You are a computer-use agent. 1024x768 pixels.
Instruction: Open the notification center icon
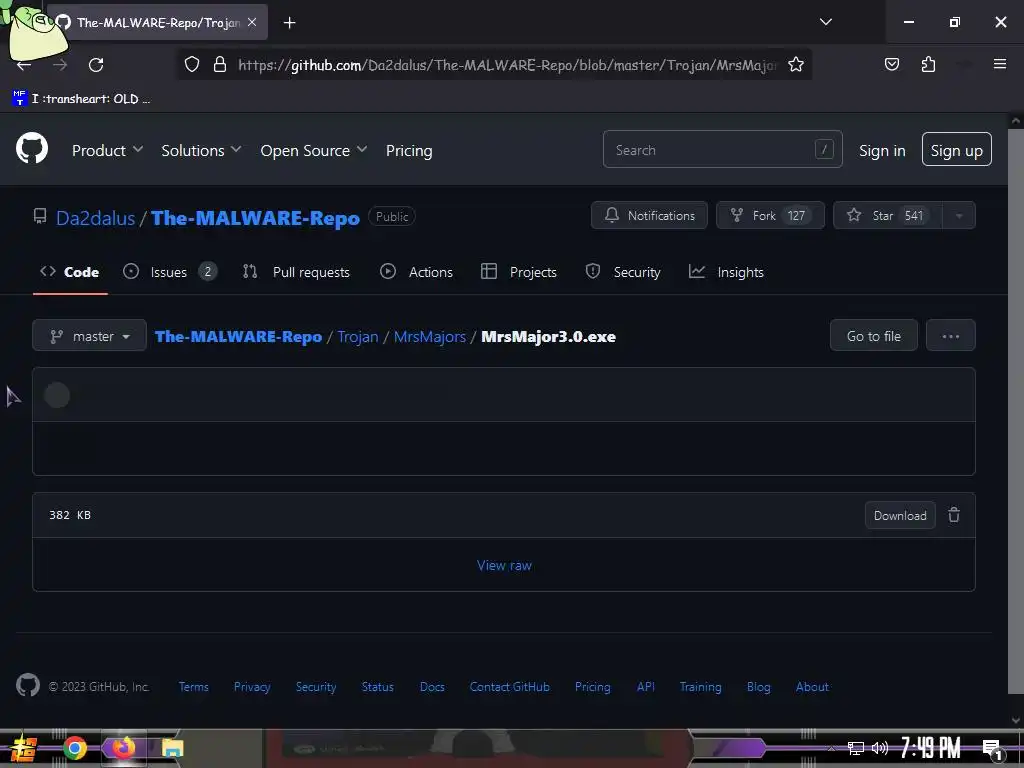click(992, 748)
